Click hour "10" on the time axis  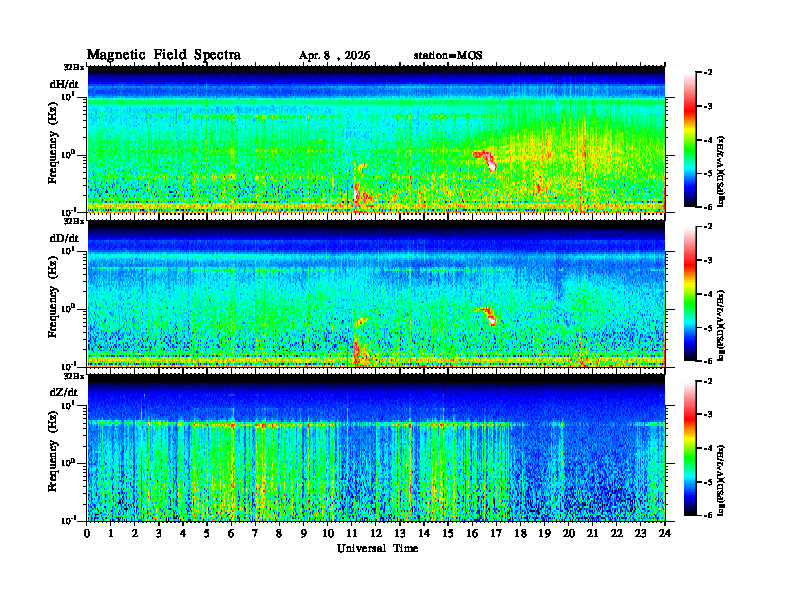point(328,534)
